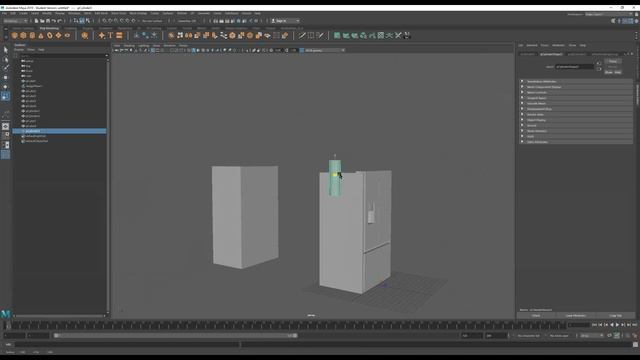640x360 pixels.
Task: Click the Load Attributes button
Action: click(x=576, y=316)
